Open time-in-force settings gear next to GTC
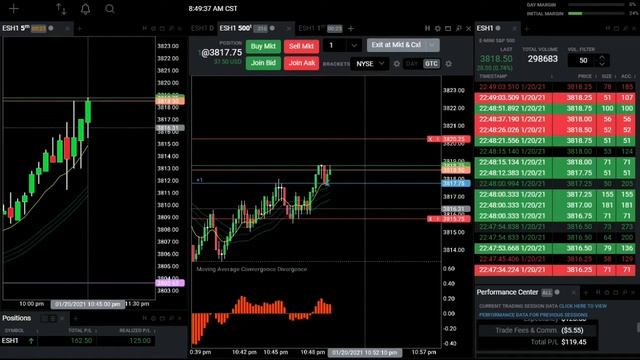The width and height of the screenshot is (640, 360). 449,64
